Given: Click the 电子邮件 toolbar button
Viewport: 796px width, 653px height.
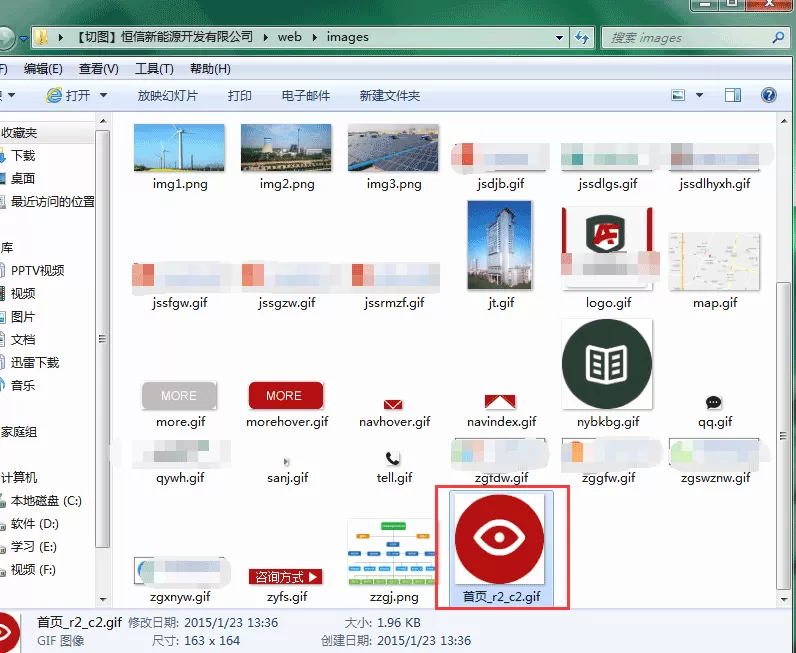Looking at the screenshot, I should coord(306,95).
